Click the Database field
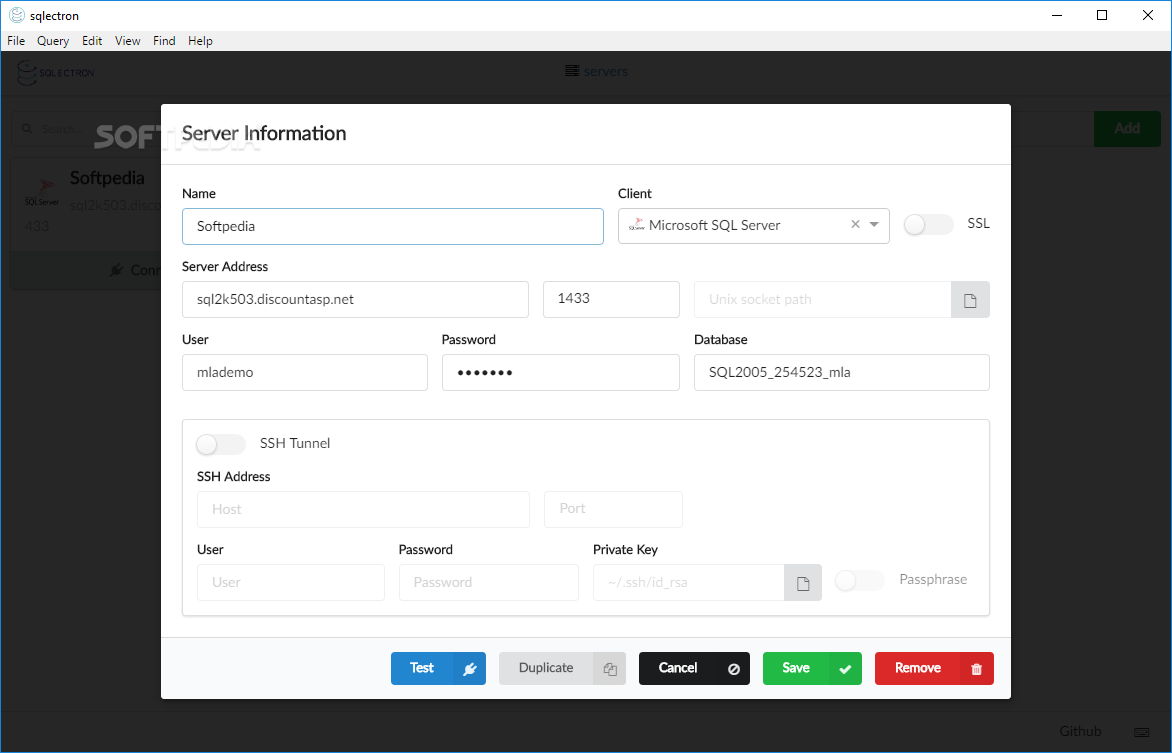Image resolution: width=1172 pixels, height=753 pixels. coord(842,372)
